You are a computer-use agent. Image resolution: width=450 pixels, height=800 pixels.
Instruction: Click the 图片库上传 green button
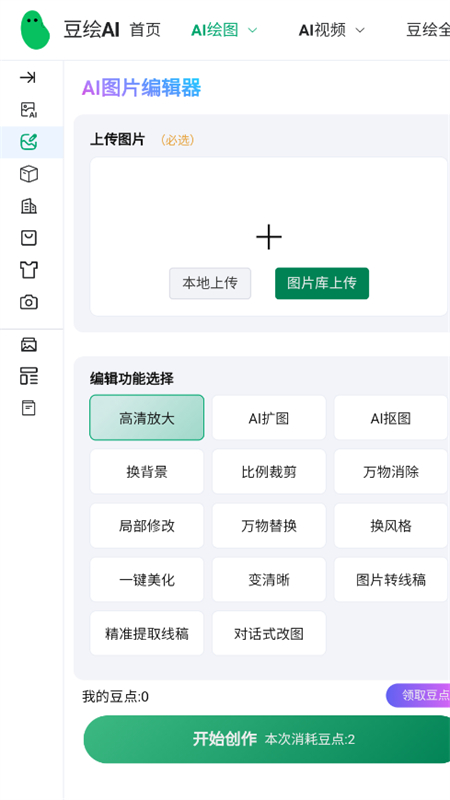click(x=322, y=283)
